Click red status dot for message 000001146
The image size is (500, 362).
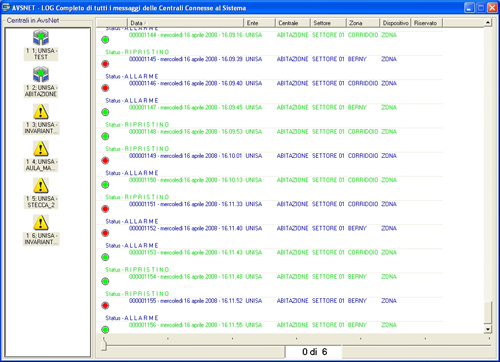pos(105,88)
